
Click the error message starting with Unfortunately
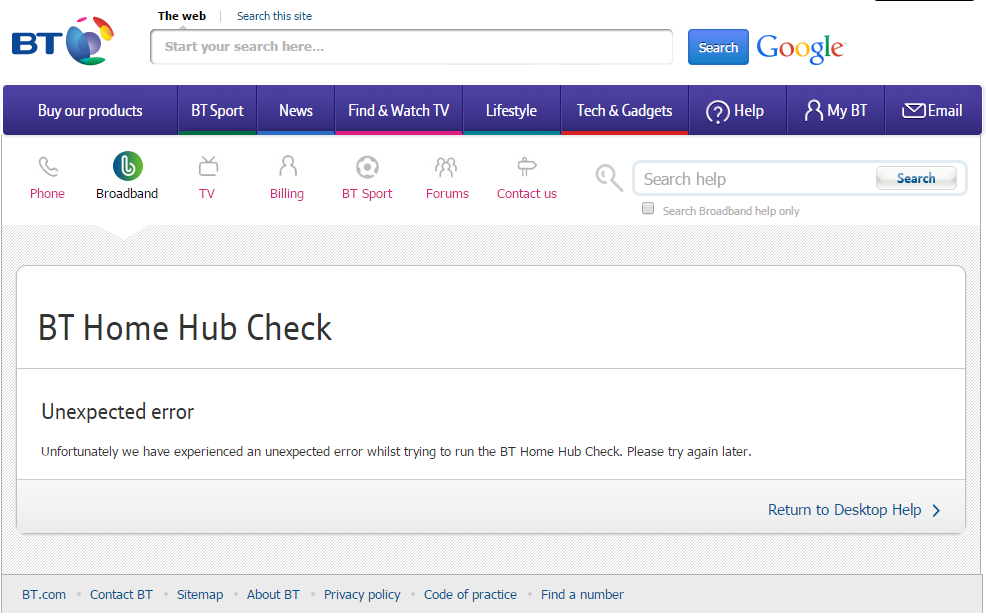point(396,452)
